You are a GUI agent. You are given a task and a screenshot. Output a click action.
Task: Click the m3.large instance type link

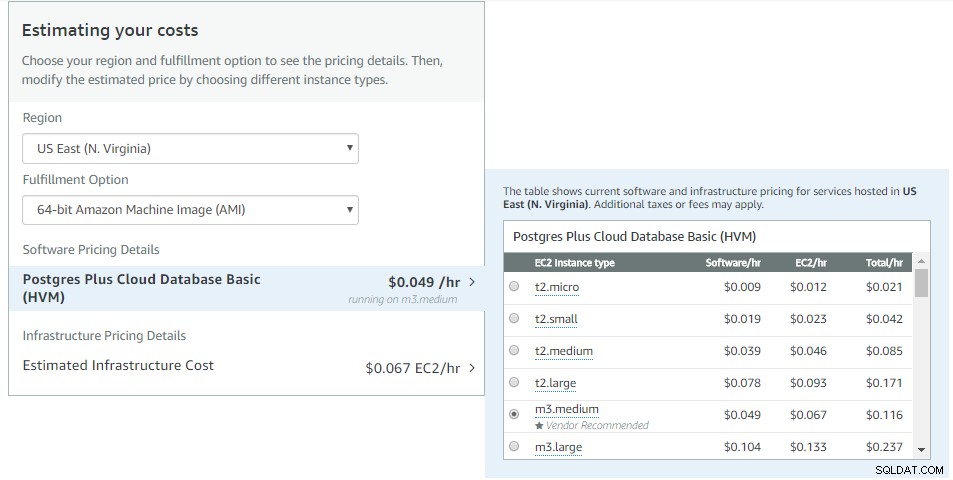(559, 448)
